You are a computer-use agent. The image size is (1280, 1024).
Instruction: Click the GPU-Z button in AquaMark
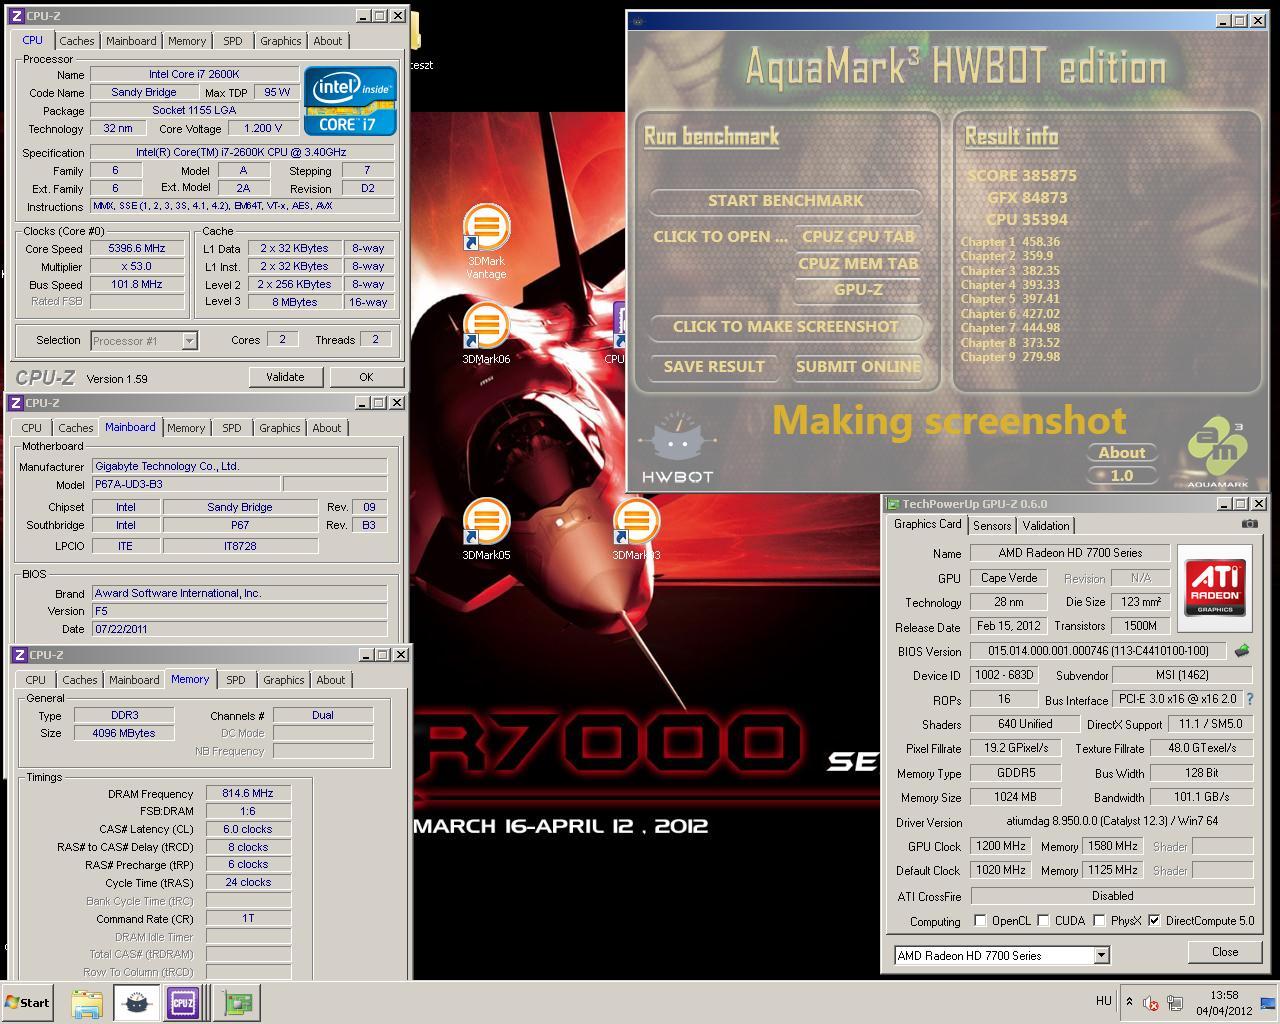[858, 290]
